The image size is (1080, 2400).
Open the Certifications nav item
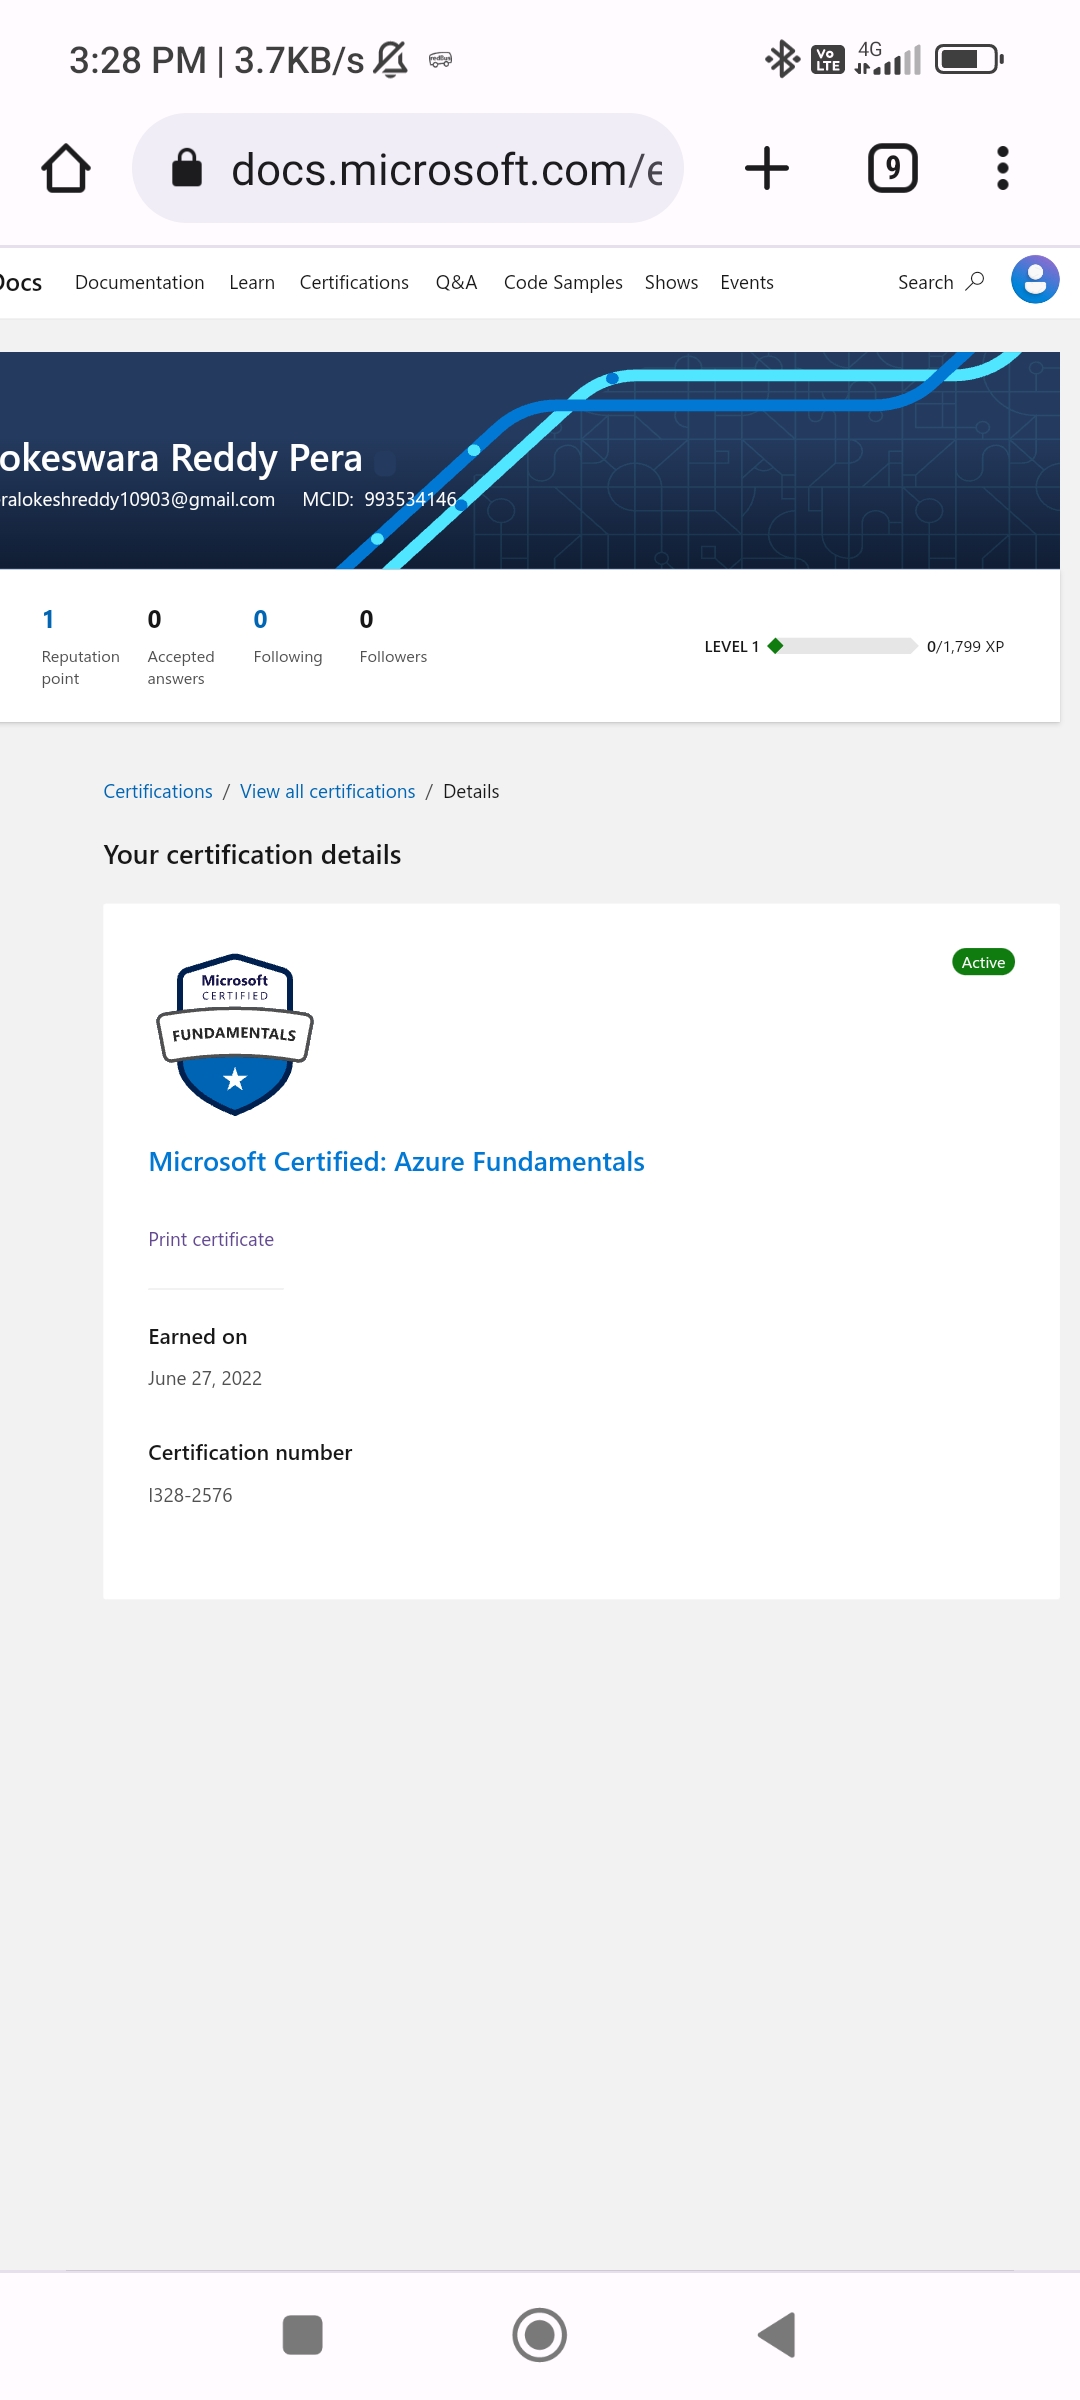354,283
